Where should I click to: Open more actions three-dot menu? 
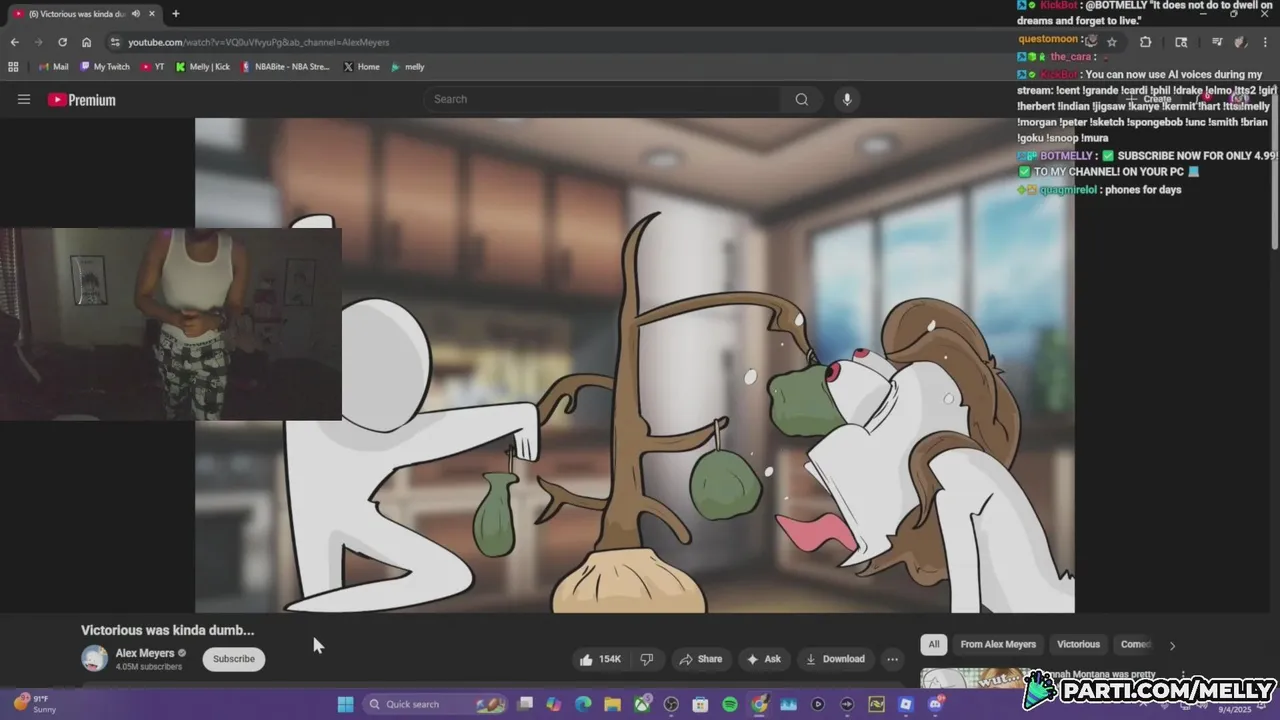(892, 659)
